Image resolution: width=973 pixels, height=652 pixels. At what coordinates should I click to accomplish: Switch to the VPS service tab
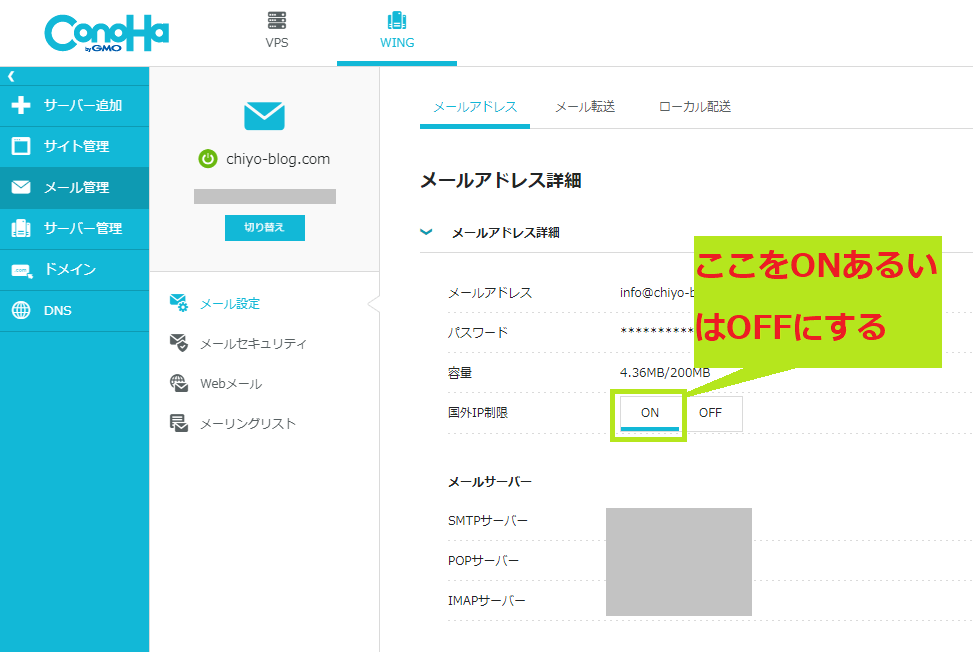point(276,28)
